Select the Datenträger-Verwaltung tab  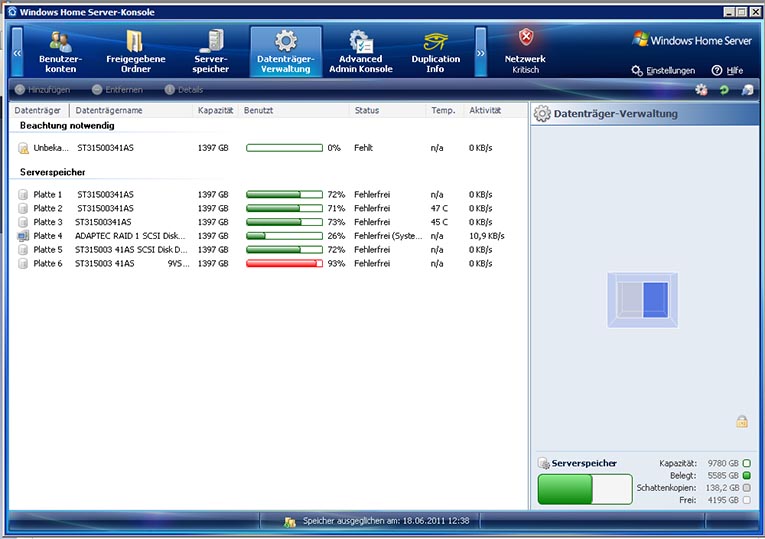(286, 52)
